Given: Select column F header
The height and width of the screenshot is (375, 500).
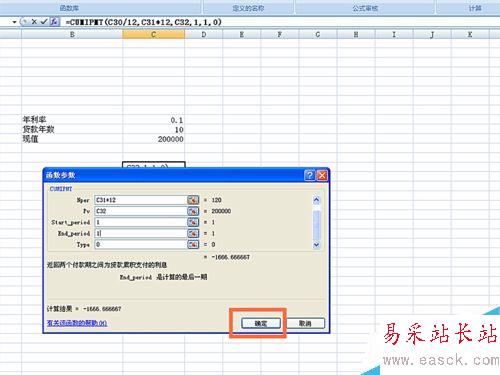Looking at the screenshot, I should pos(280,34).
